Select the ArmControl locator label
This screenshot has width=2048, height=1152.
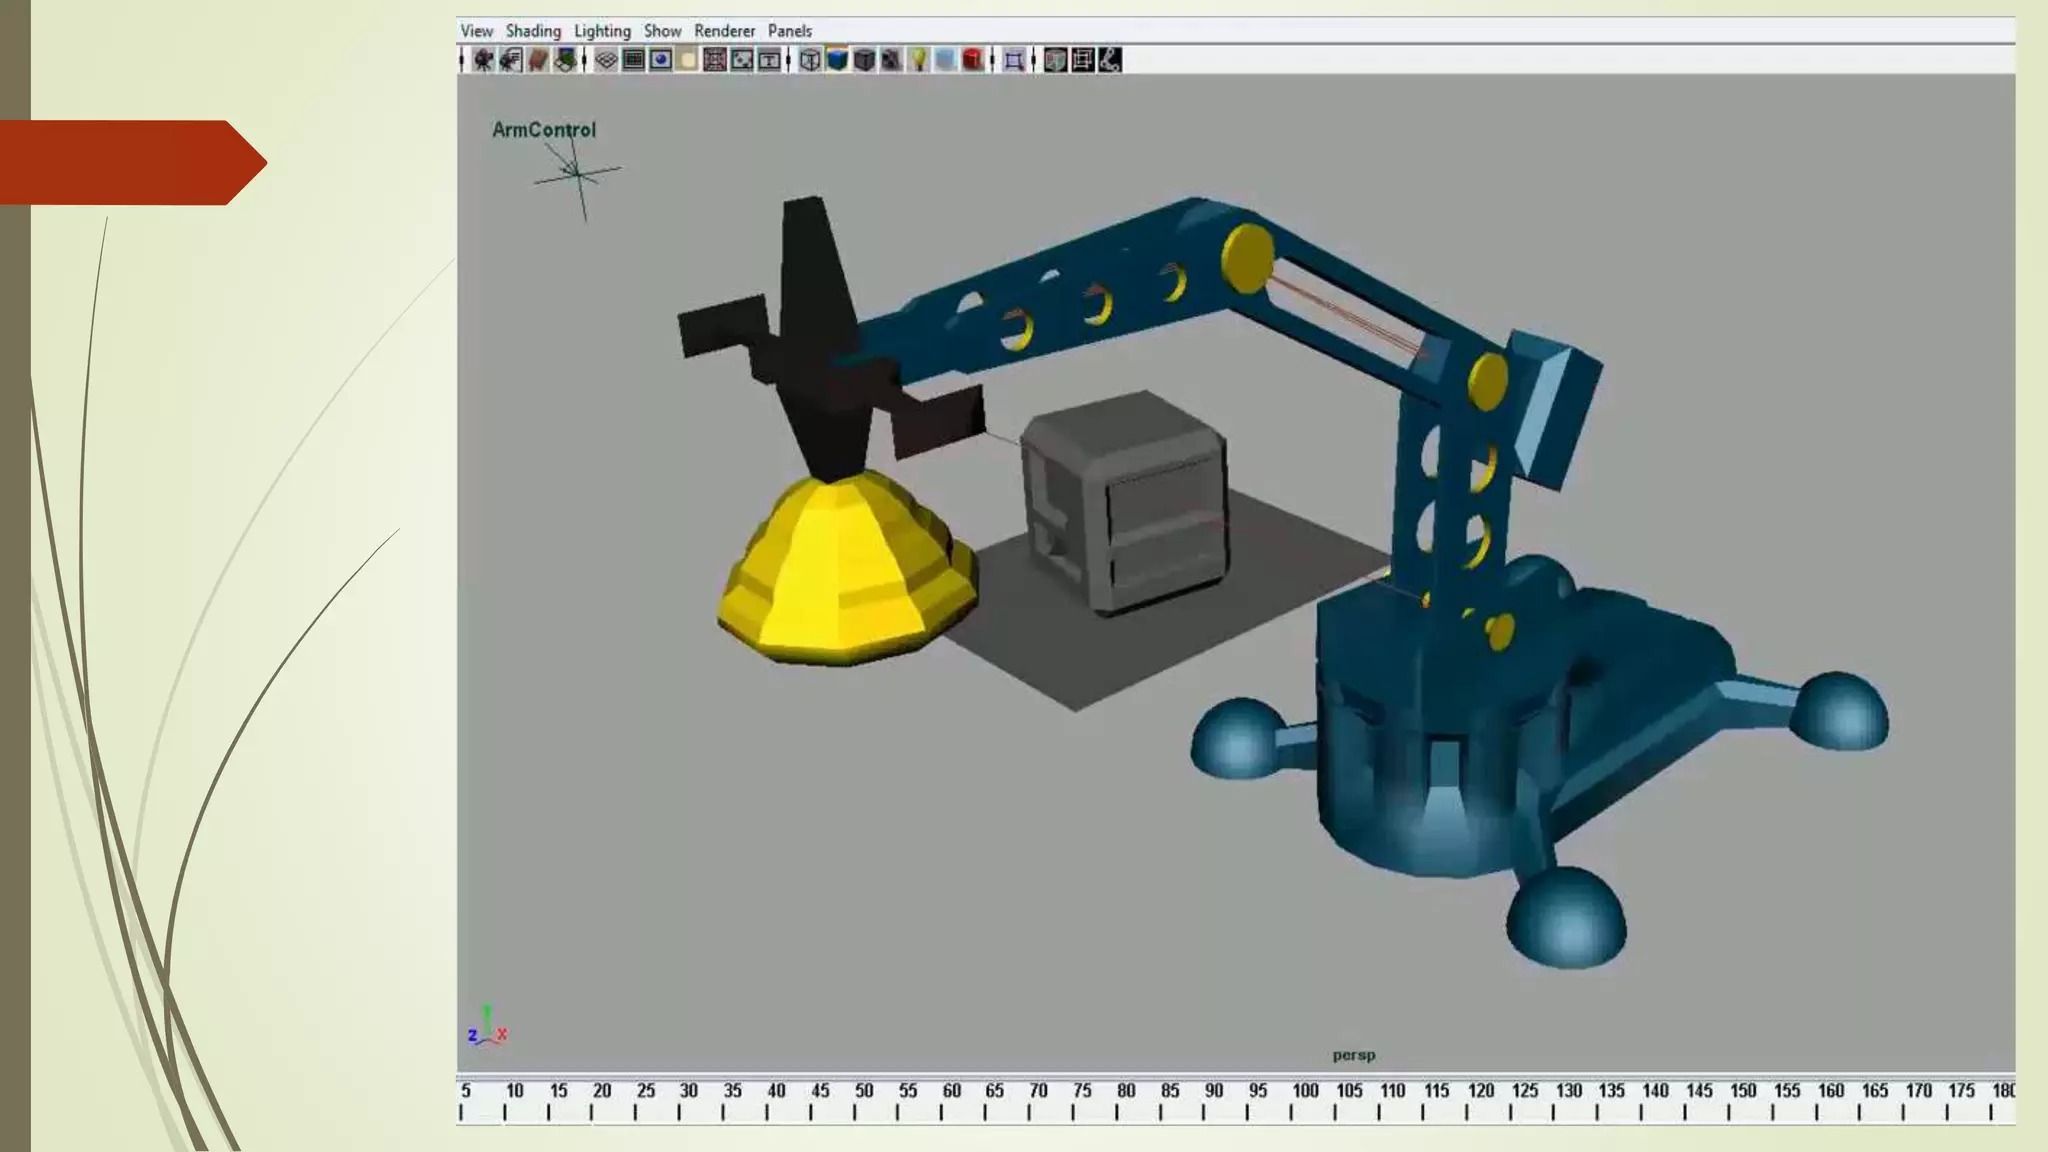pyautogui.click(x=544, y=130)
